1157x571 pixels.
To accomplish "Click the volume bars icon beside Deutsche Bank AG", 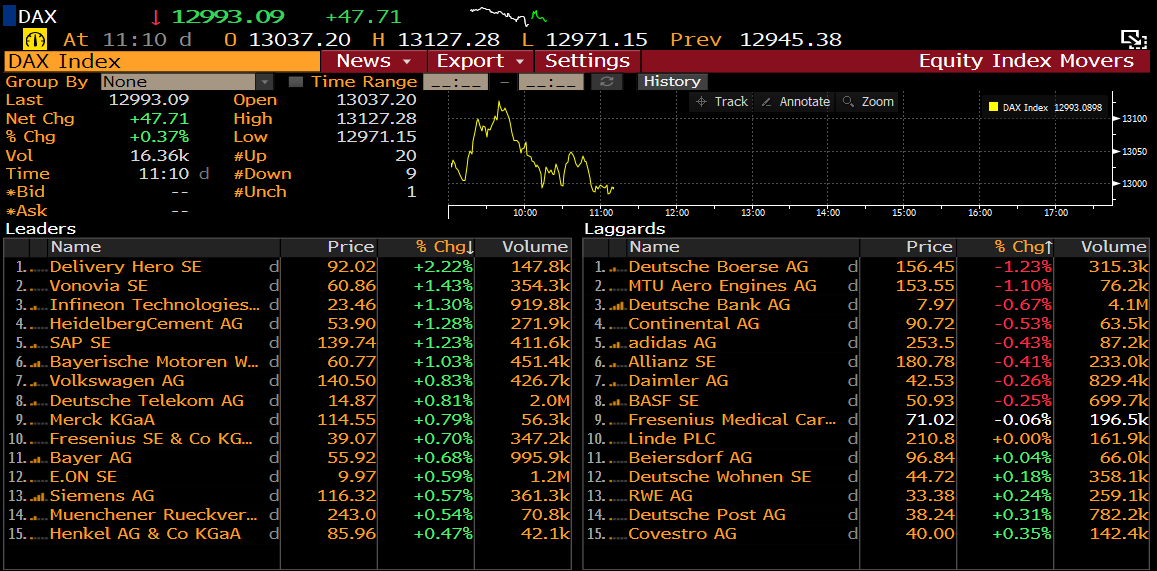I will pos(618,305).
